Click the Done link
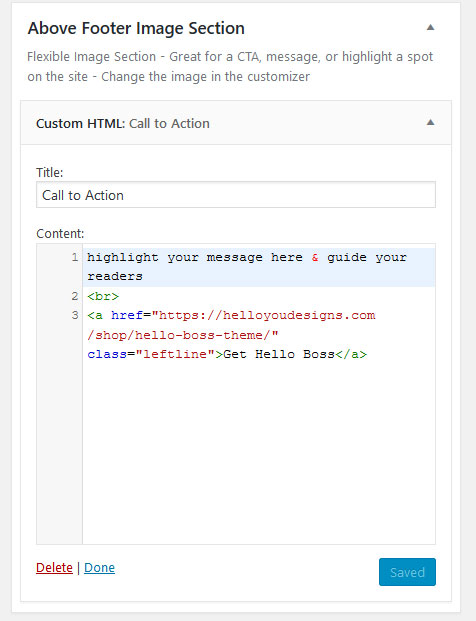476x621 pixels. tap(99, 568)
